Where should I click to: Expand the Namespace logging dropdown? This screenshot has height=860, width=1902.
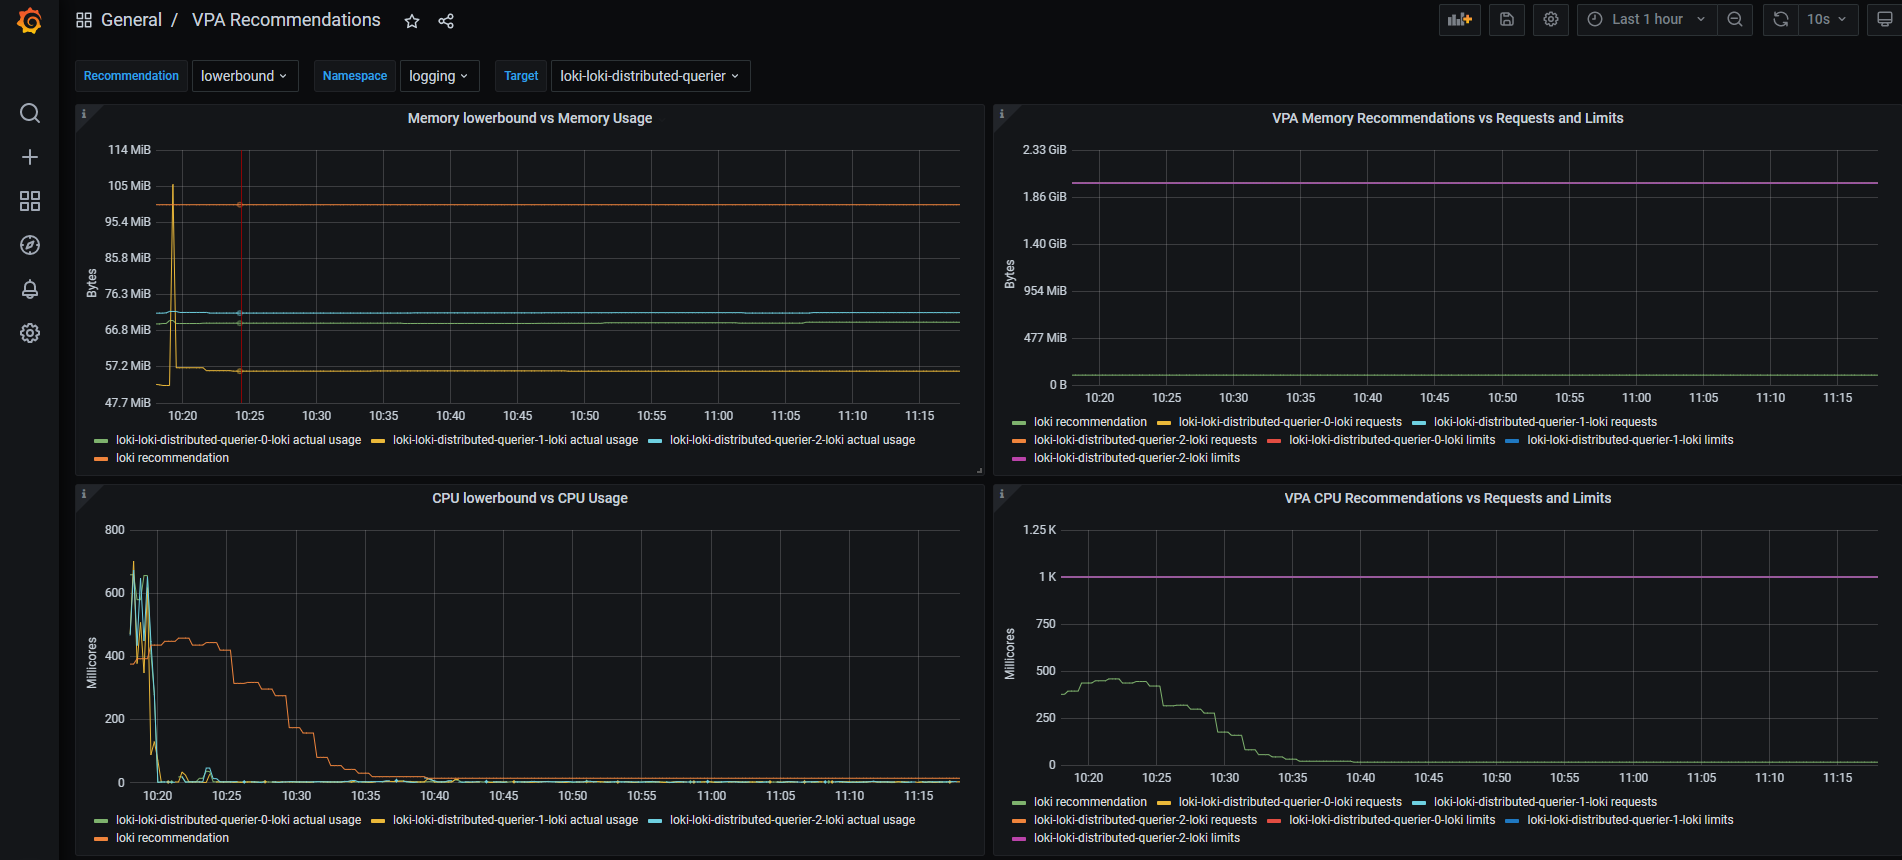point(439,76)
